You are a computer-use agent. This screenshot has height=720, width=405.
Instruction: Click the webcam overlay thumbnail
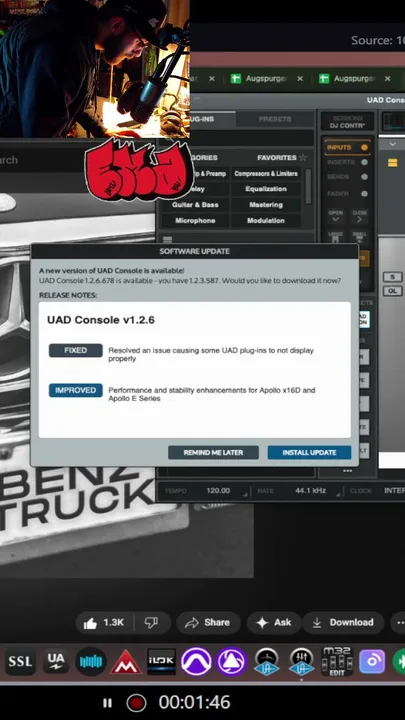[x=95, y=69]
